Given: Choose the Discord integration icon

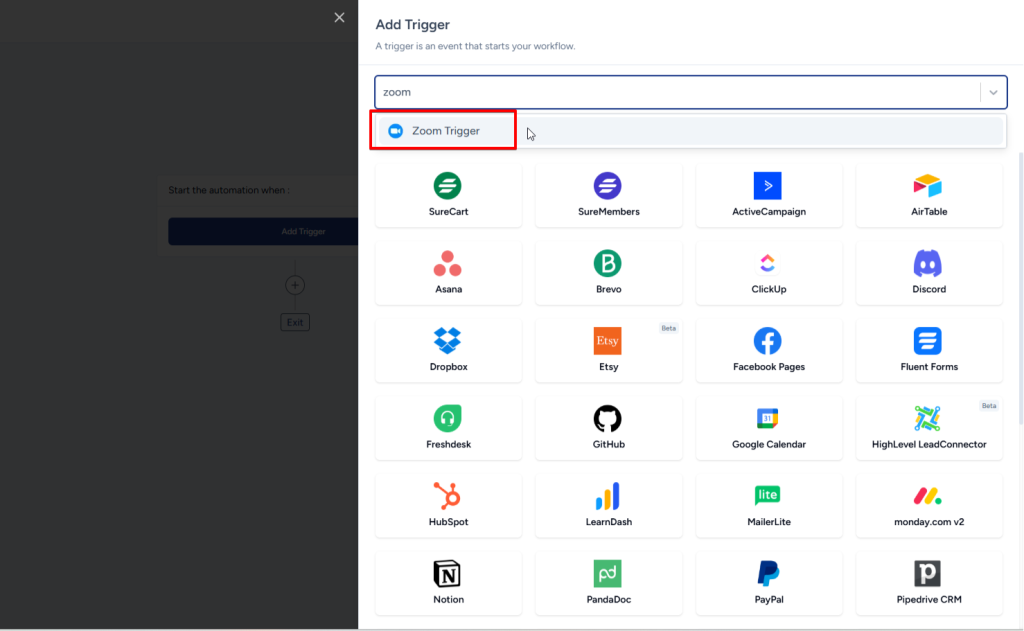Looking at the screenshot, I should [928, 264].
